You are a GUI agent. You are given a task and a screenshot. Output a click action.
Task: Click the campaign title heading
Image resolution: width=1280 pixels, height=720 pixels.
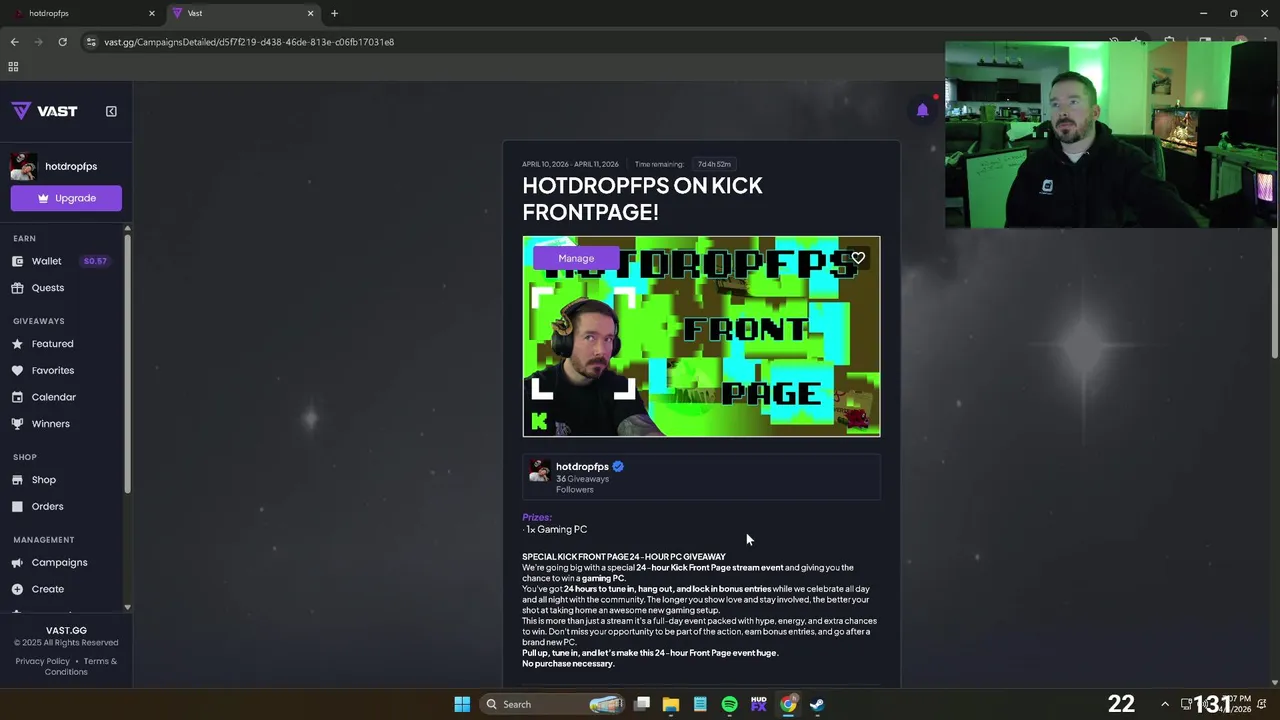[x=642, y=198]
